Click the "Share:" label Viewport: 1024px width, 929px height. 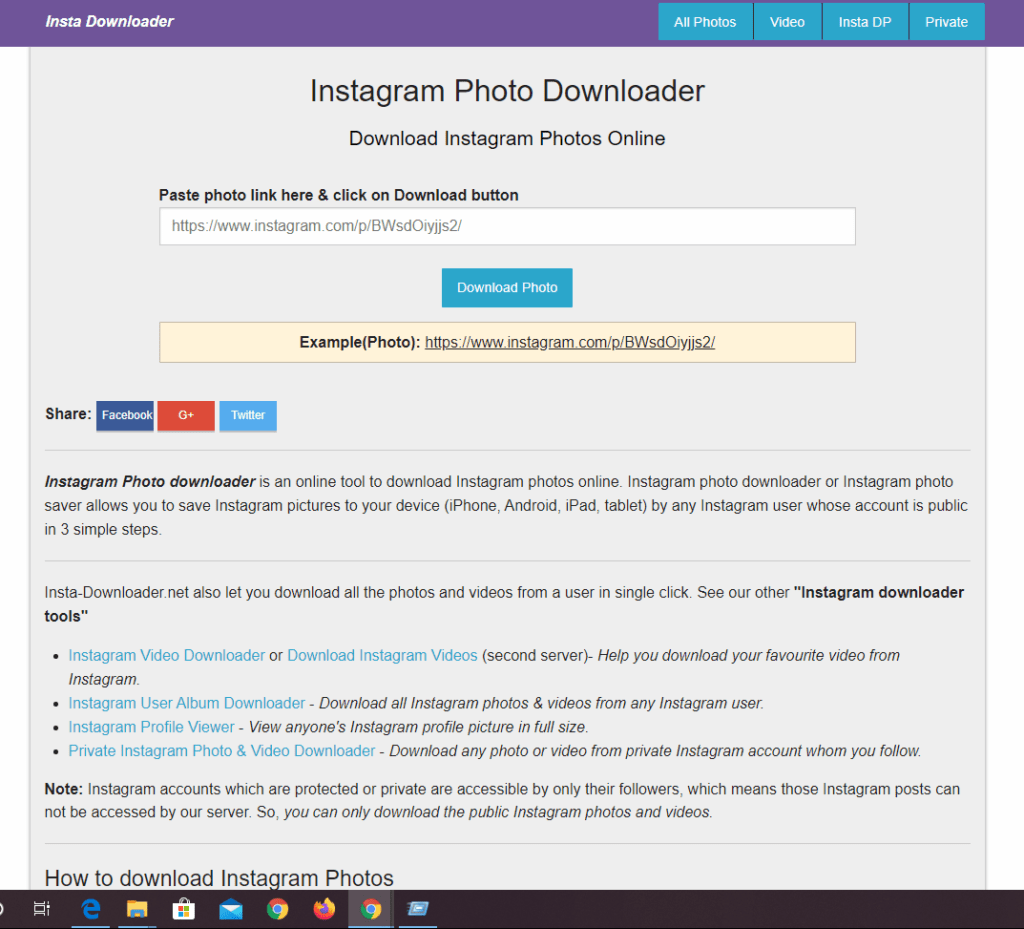point(69,414)
